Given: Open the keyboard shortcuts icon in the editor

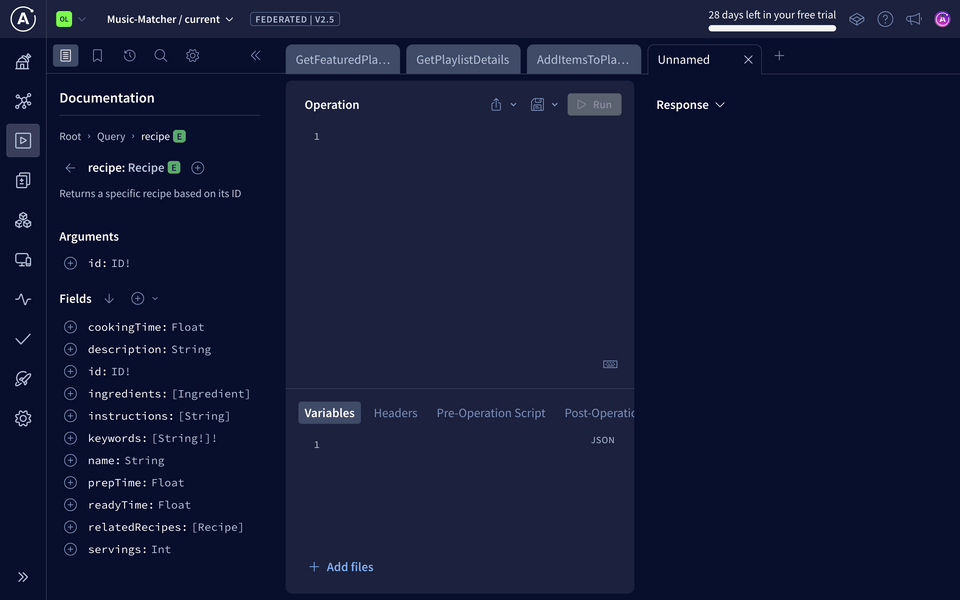Looking at the screenshot, I should (x=610, y=364).
